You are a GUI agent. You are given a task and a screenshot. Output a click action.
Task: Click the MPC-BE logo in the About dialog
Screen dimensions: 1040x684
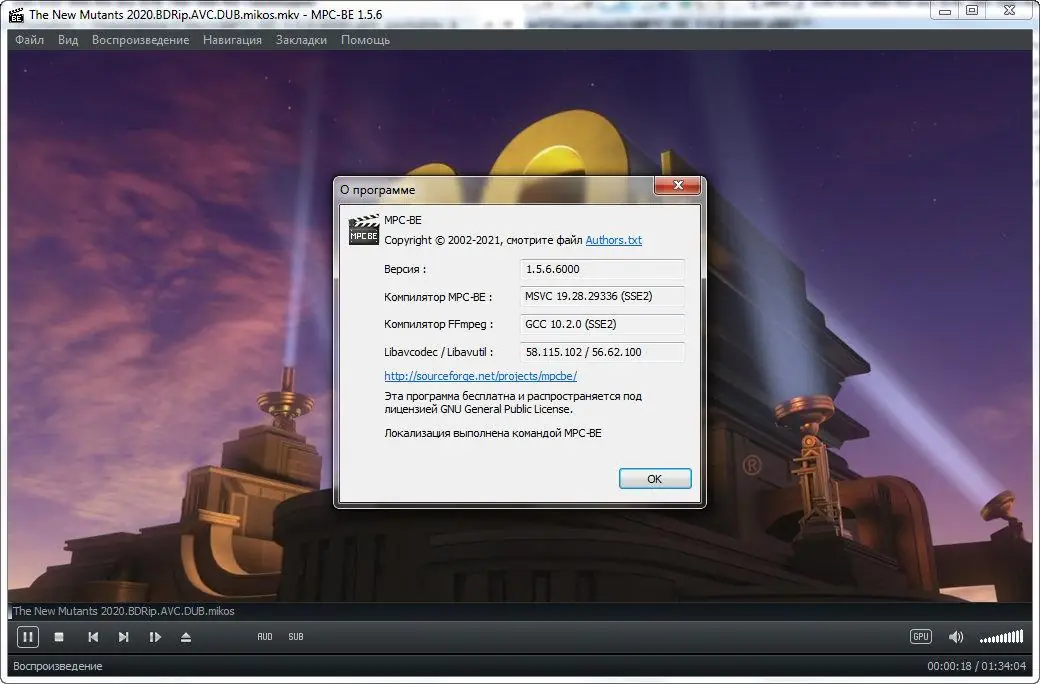pyautogui.click(x=363, y=231)
